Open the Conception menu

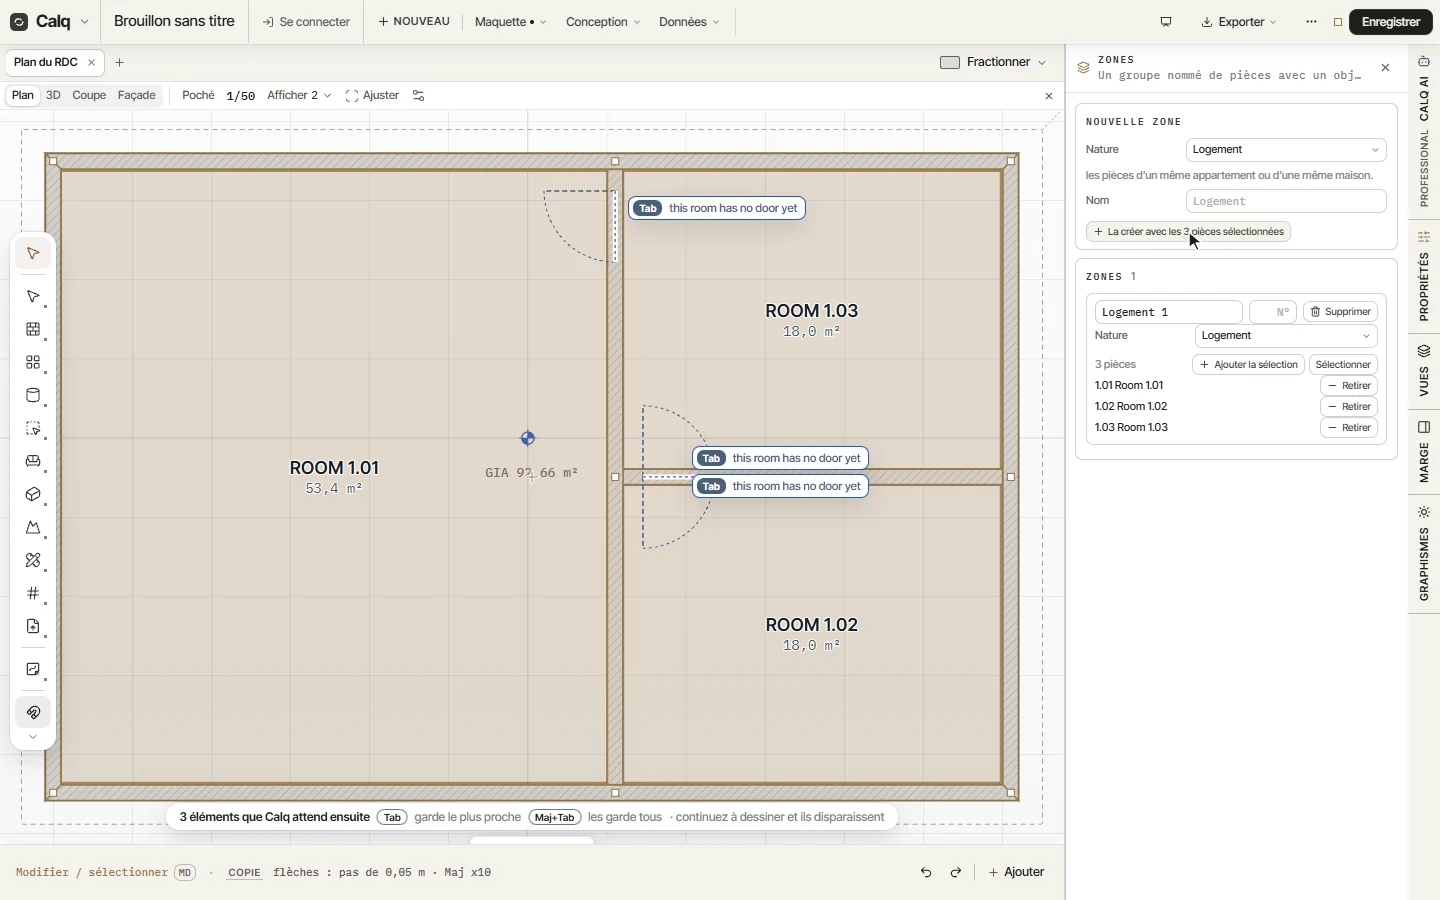tap(602, 22)
